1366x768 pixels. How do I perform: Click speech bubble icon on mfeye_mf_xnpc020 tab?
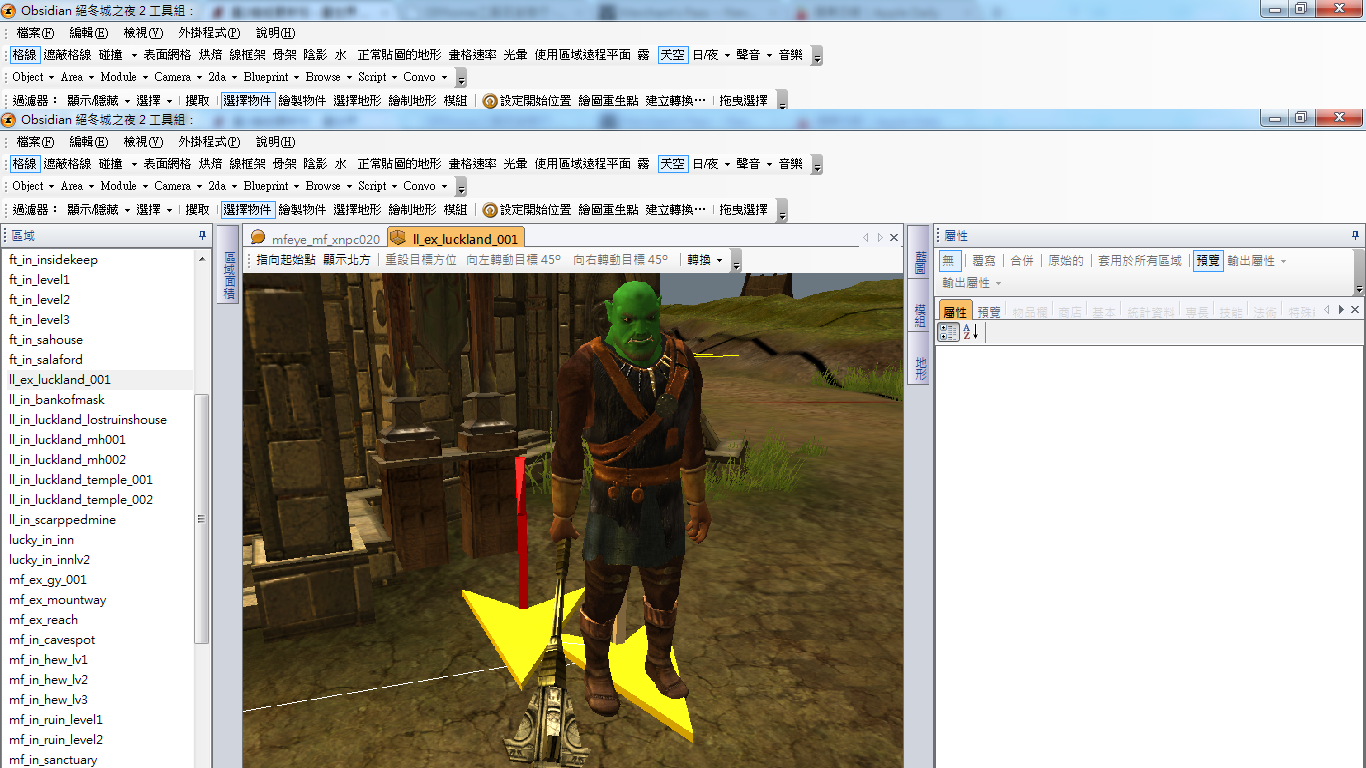[x=258, y=238]
